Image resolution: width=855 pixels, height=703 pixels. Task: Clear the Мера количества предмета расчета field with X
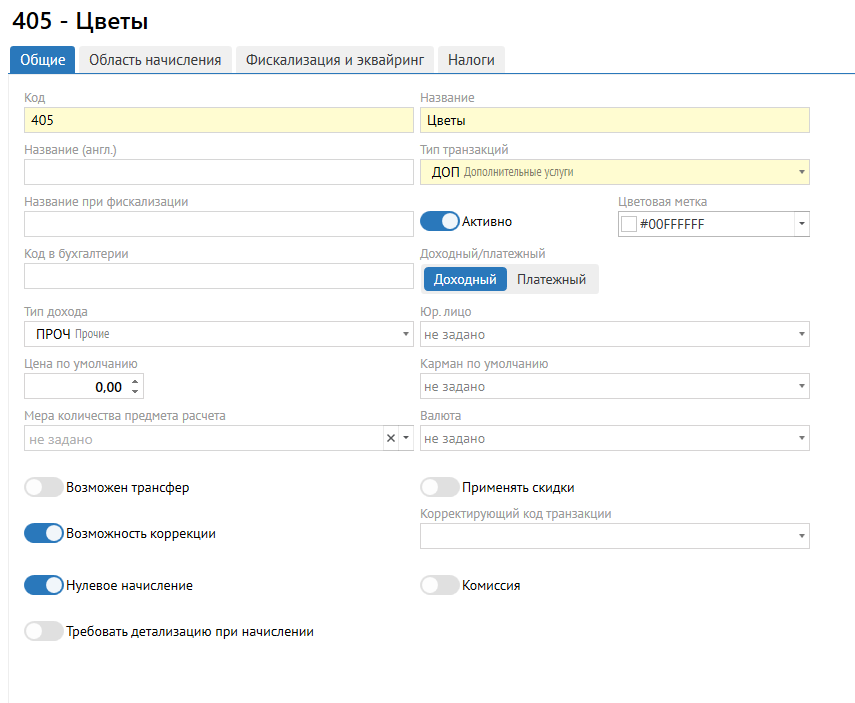coord(391,439)
